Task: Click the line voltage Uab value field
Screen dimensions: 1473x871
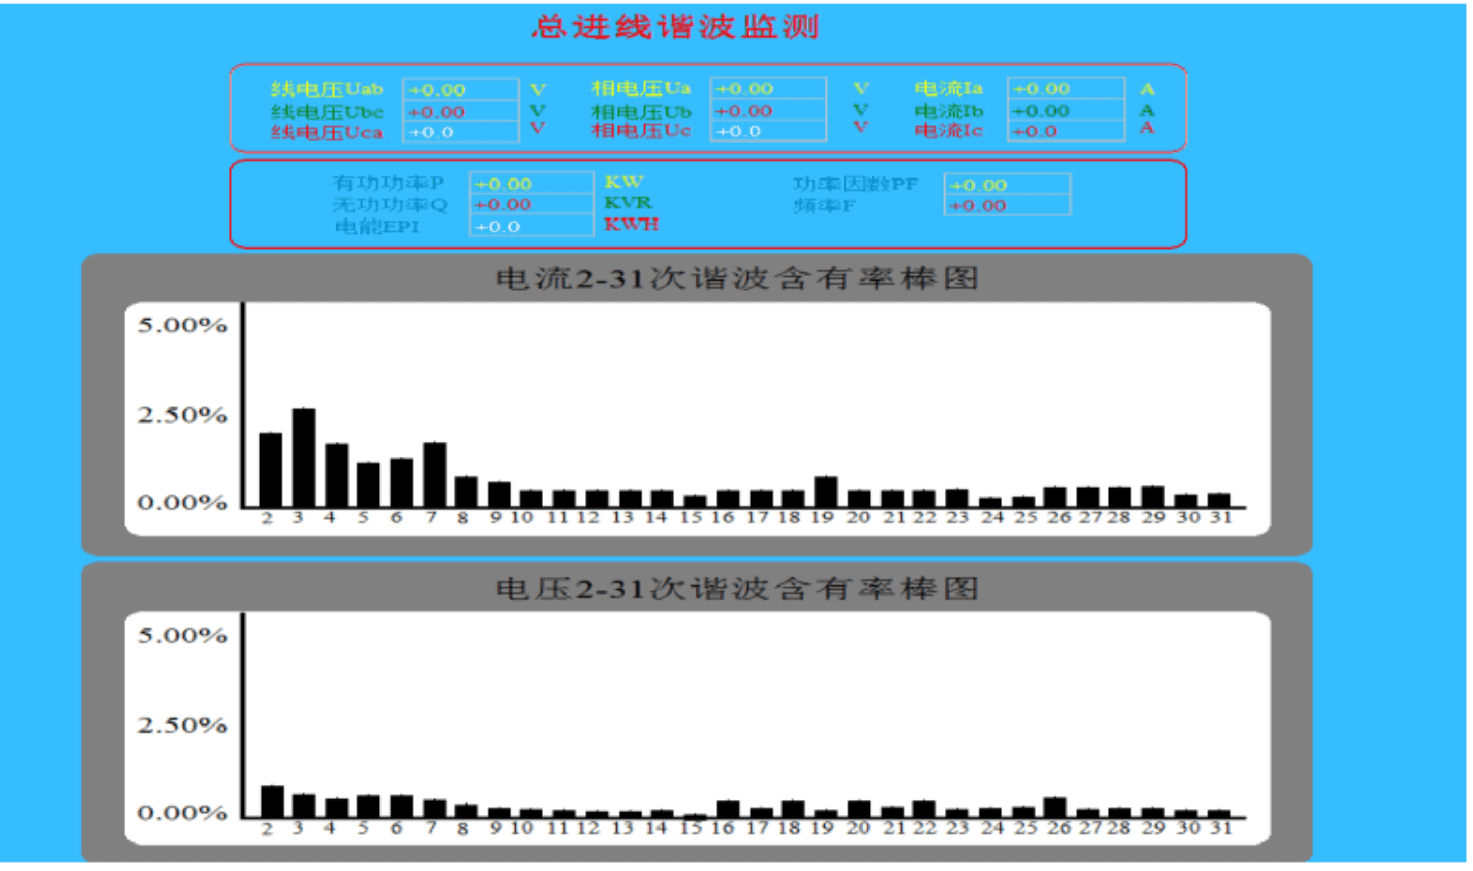Action: [460, 90]
